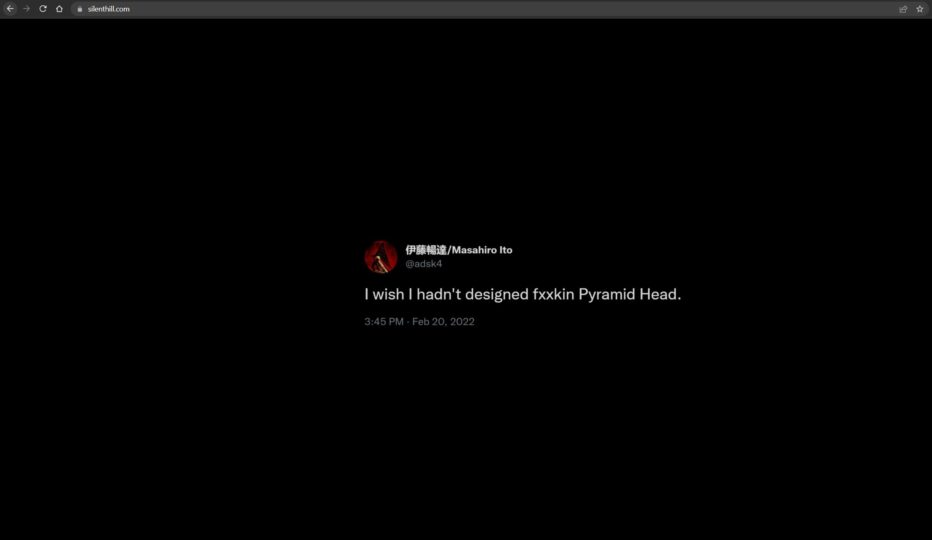Click the display name Masahiro Ito
Screen dimensions: 932x540
point(459,250)
